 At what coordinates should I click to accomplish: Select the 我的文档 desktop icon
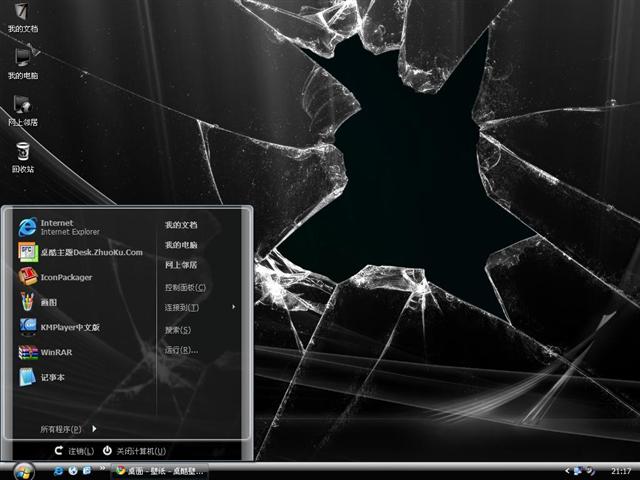click(x=23, y=18)
